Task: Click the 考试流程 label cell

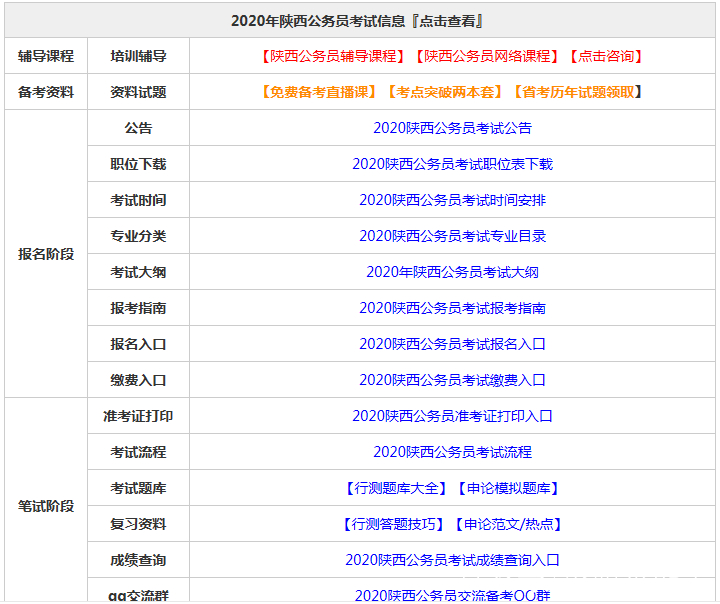Action: pyautogui.click(x=138, y=452)
